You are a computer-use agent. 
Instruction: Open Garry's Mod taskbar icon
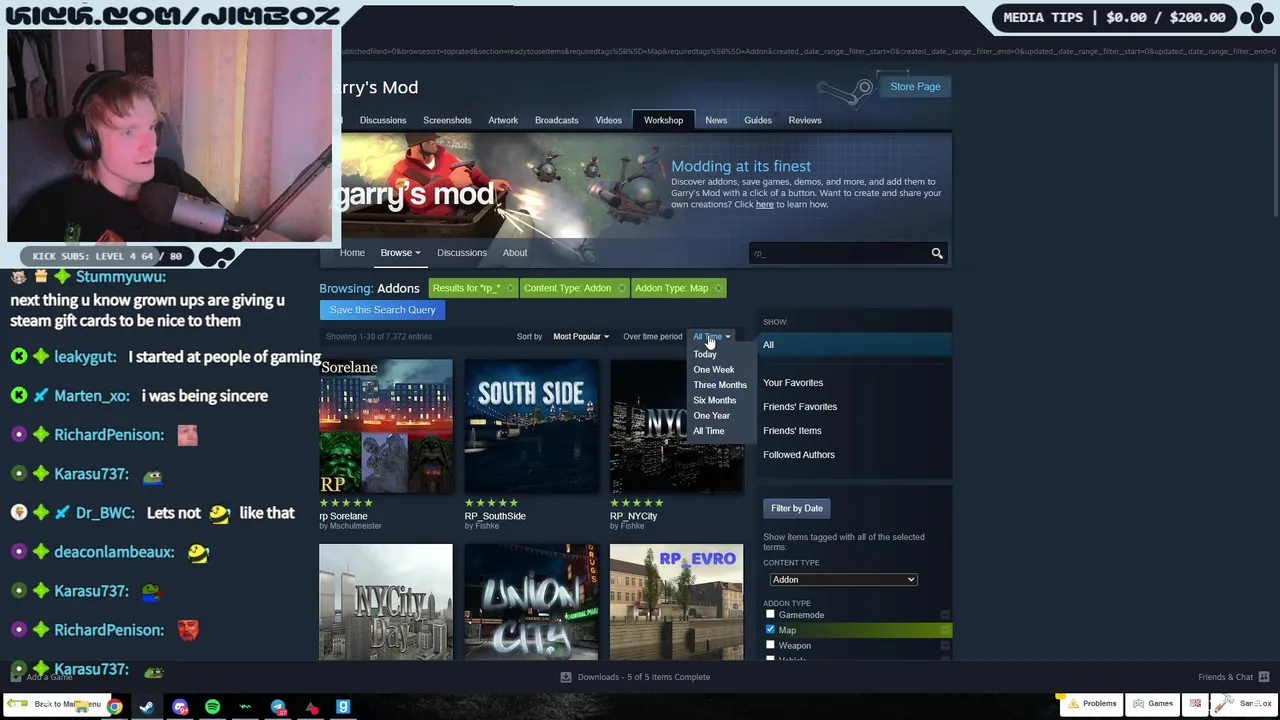(x=343, y=707)
